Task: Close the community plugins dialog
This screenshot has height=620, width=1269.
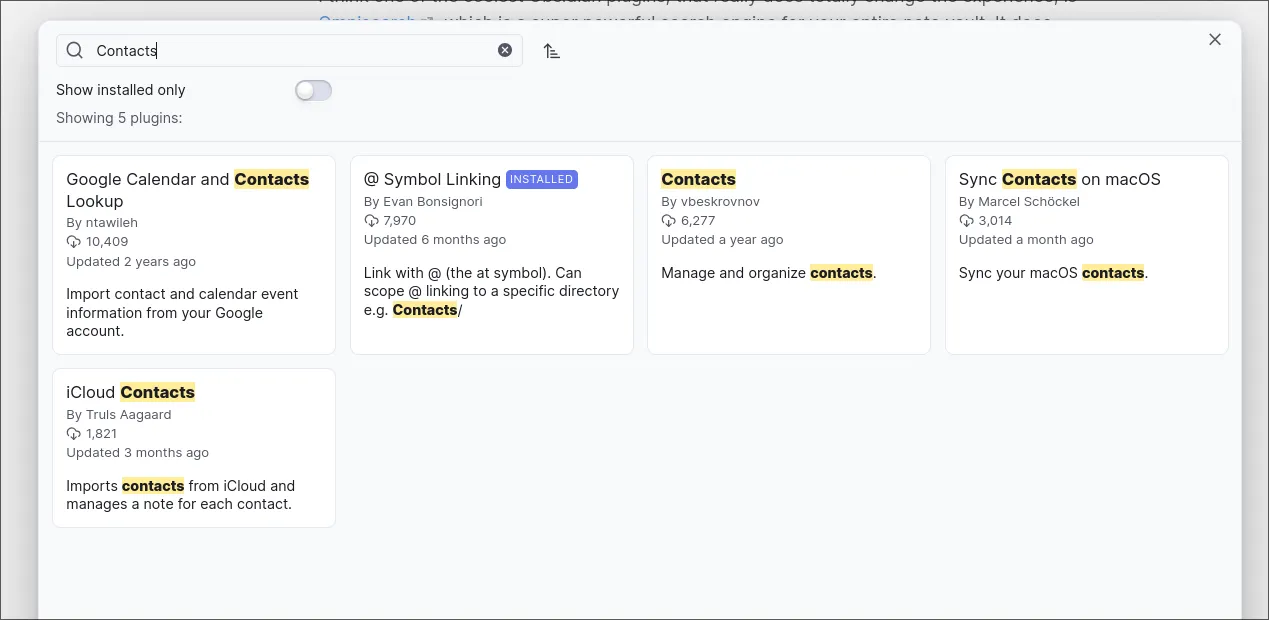Action: point(1215,39)
